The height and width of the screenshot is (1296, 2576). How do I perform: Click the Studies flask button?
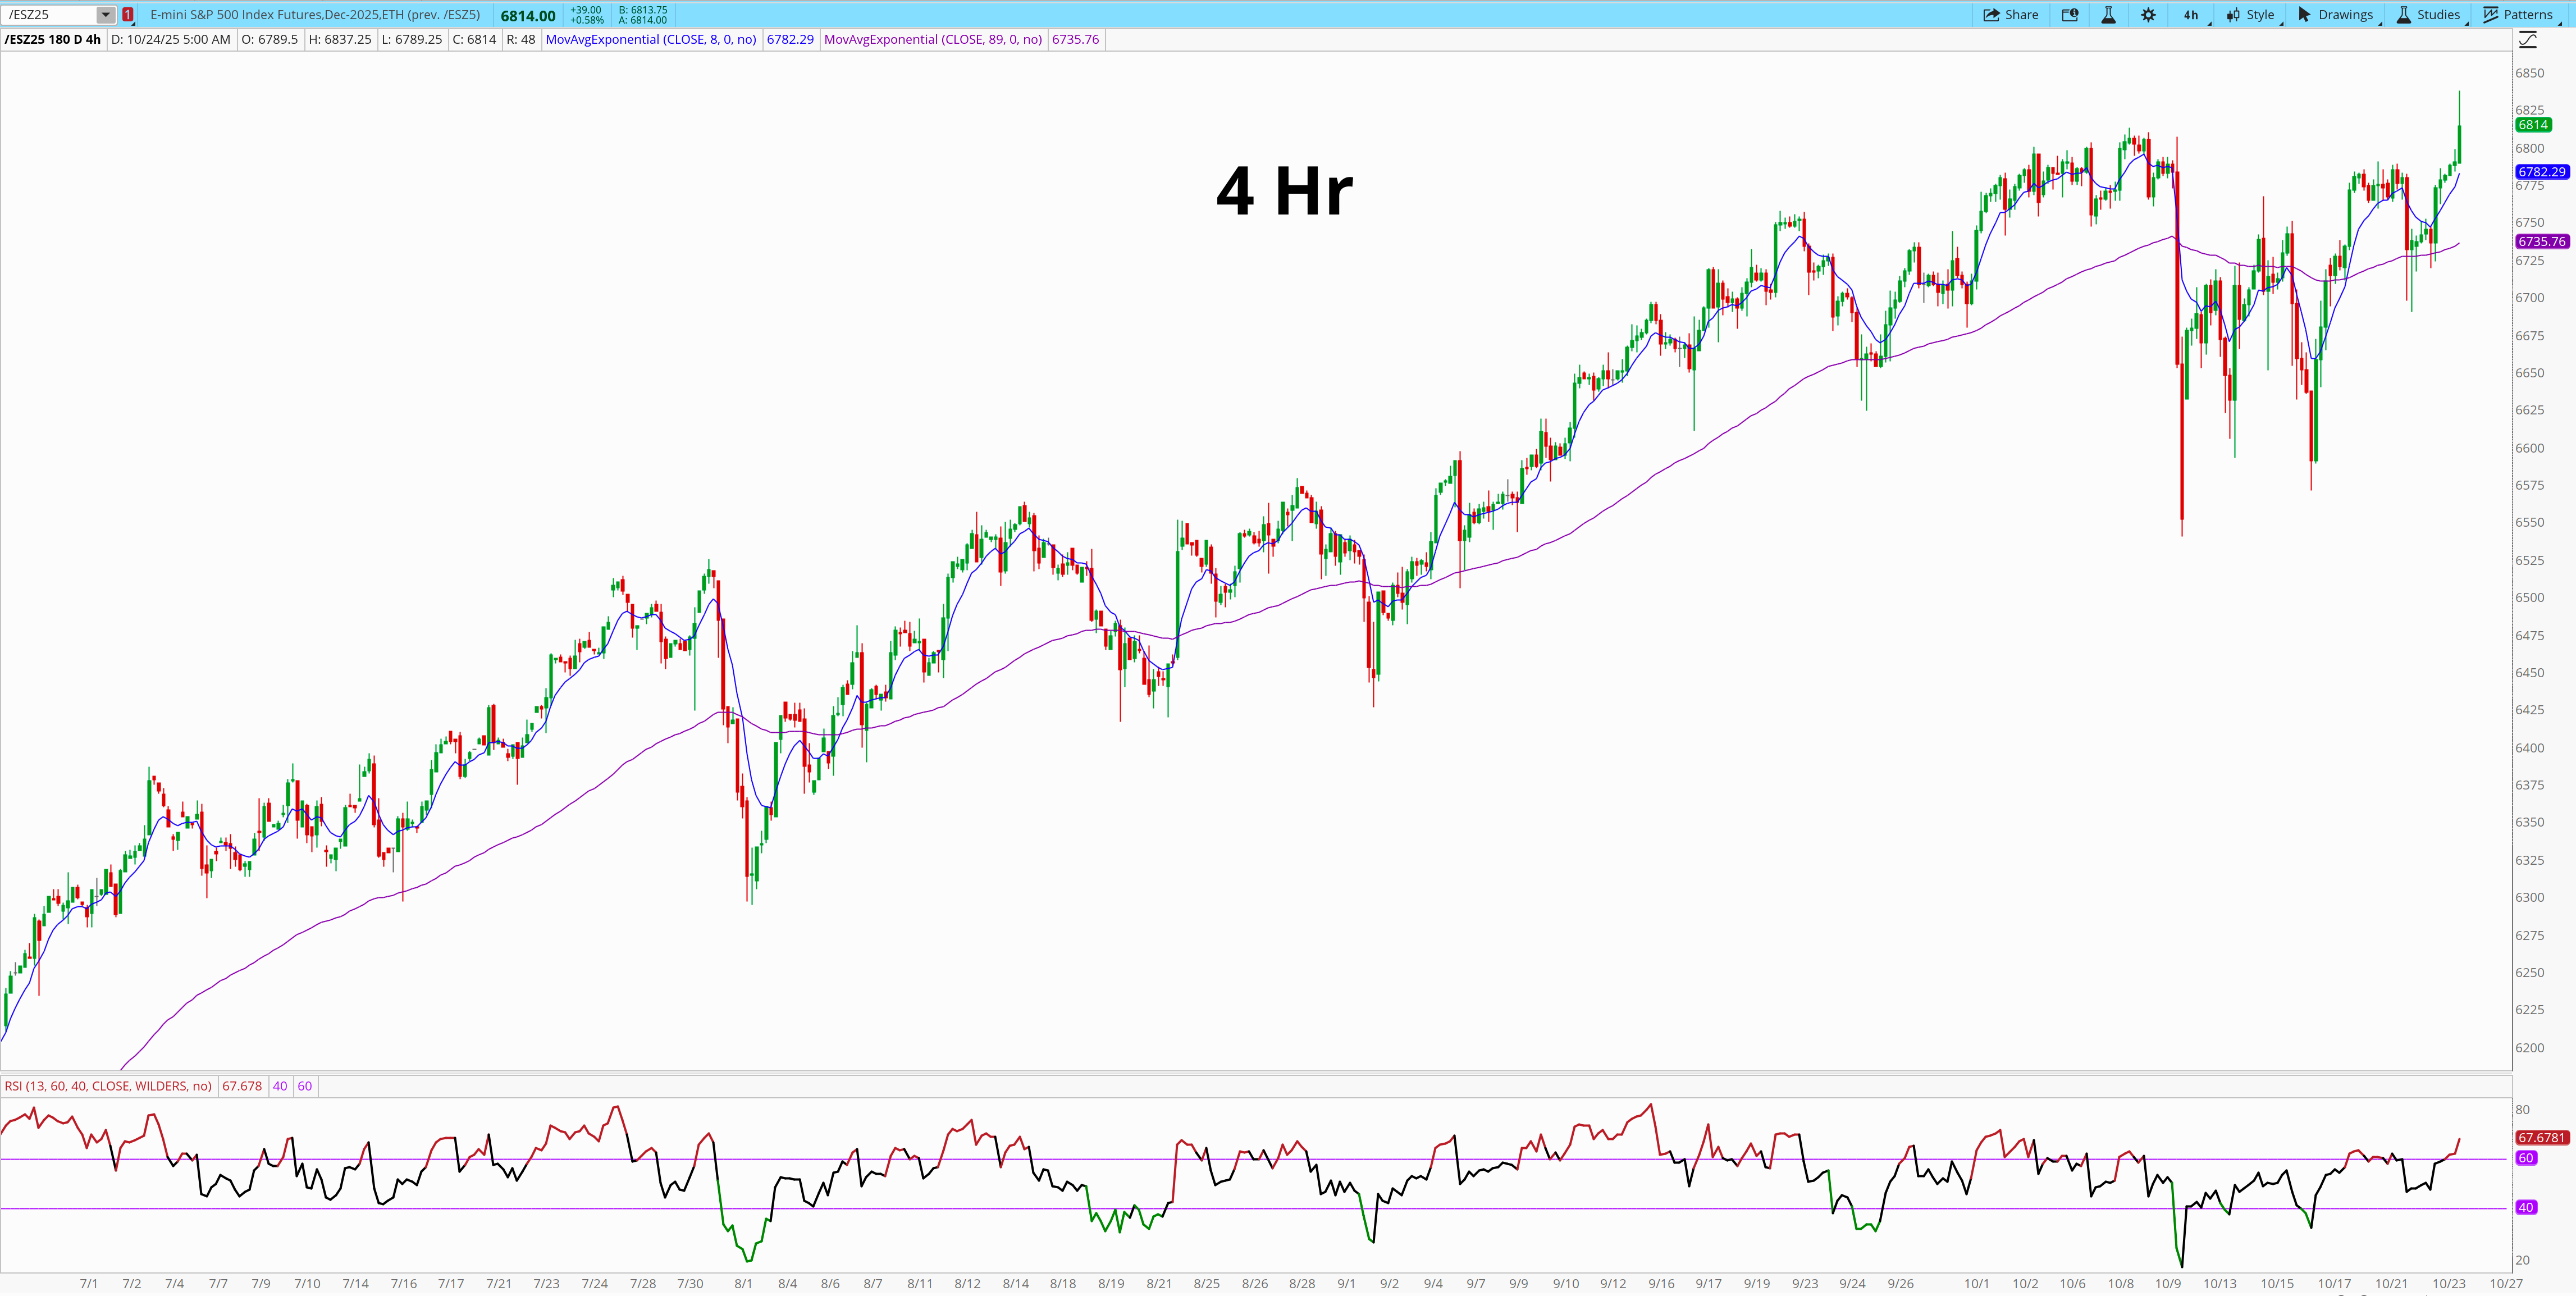coord(2428,15)
